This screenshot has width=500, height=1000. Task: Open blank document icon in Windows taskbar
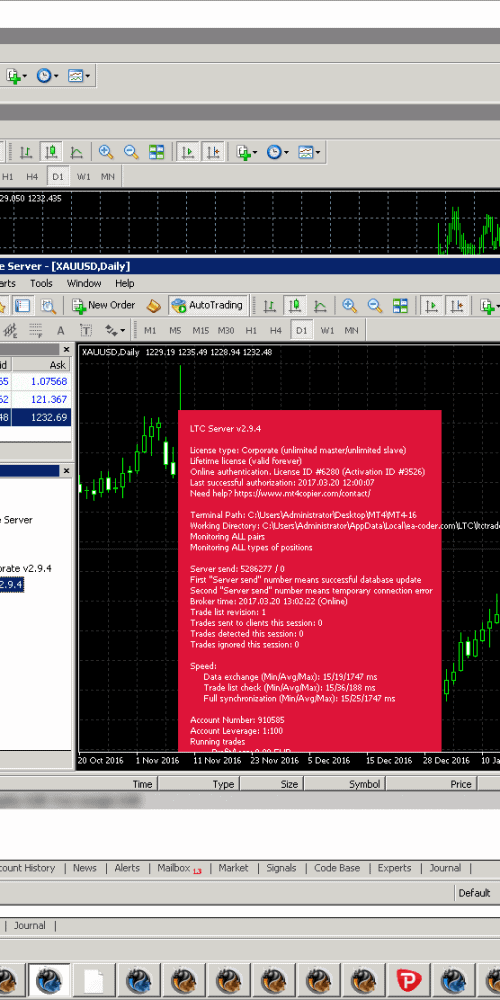94,980
